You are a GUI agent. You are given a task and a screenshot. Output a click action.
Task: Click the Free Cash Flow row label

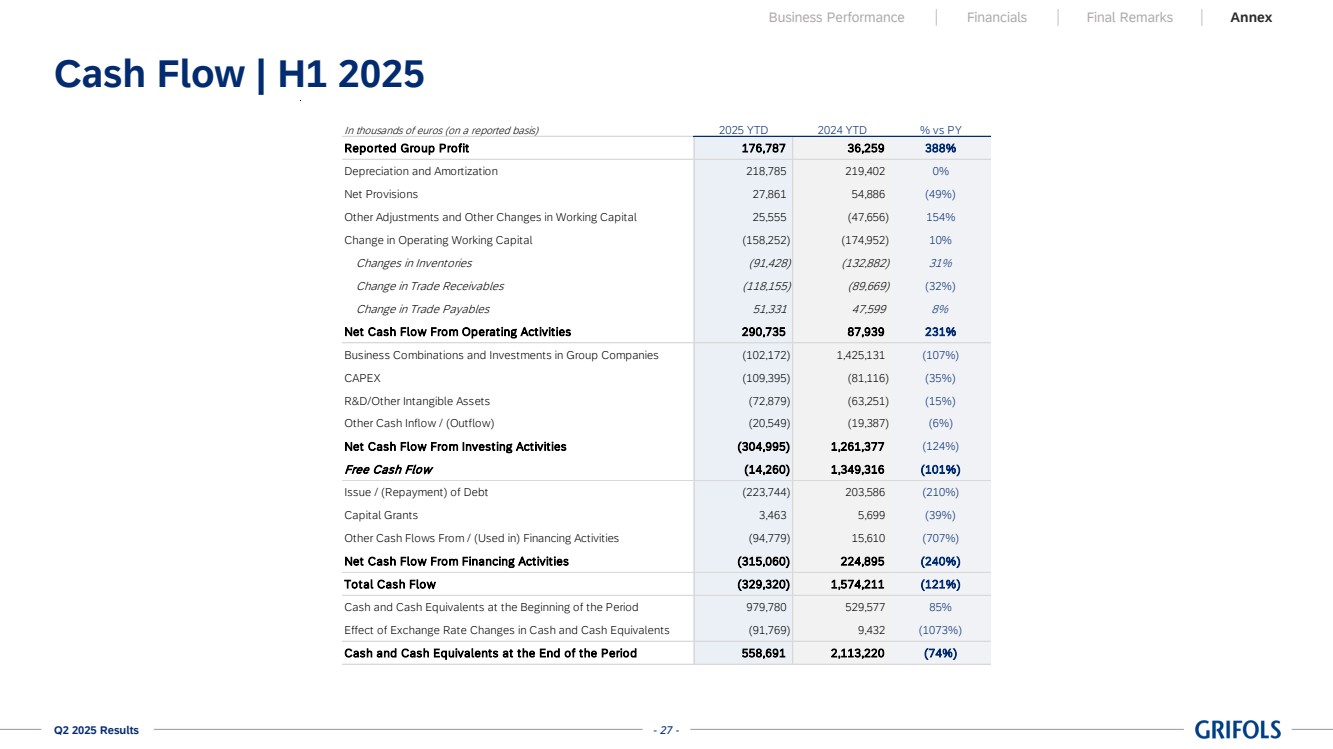tap(388, 470)
